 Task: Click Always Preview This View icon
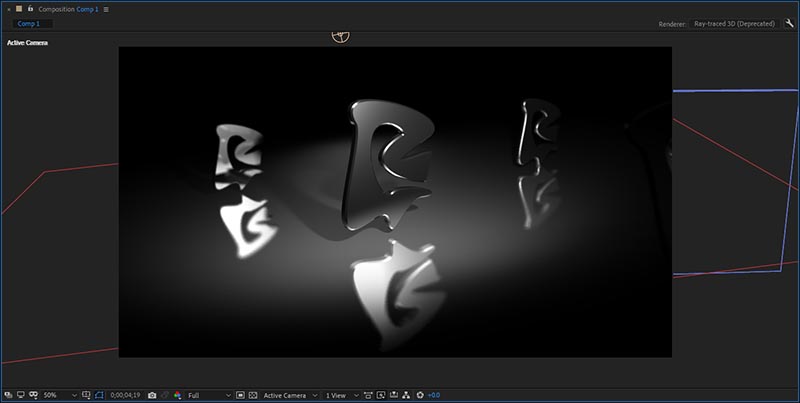tap(9, 395)
